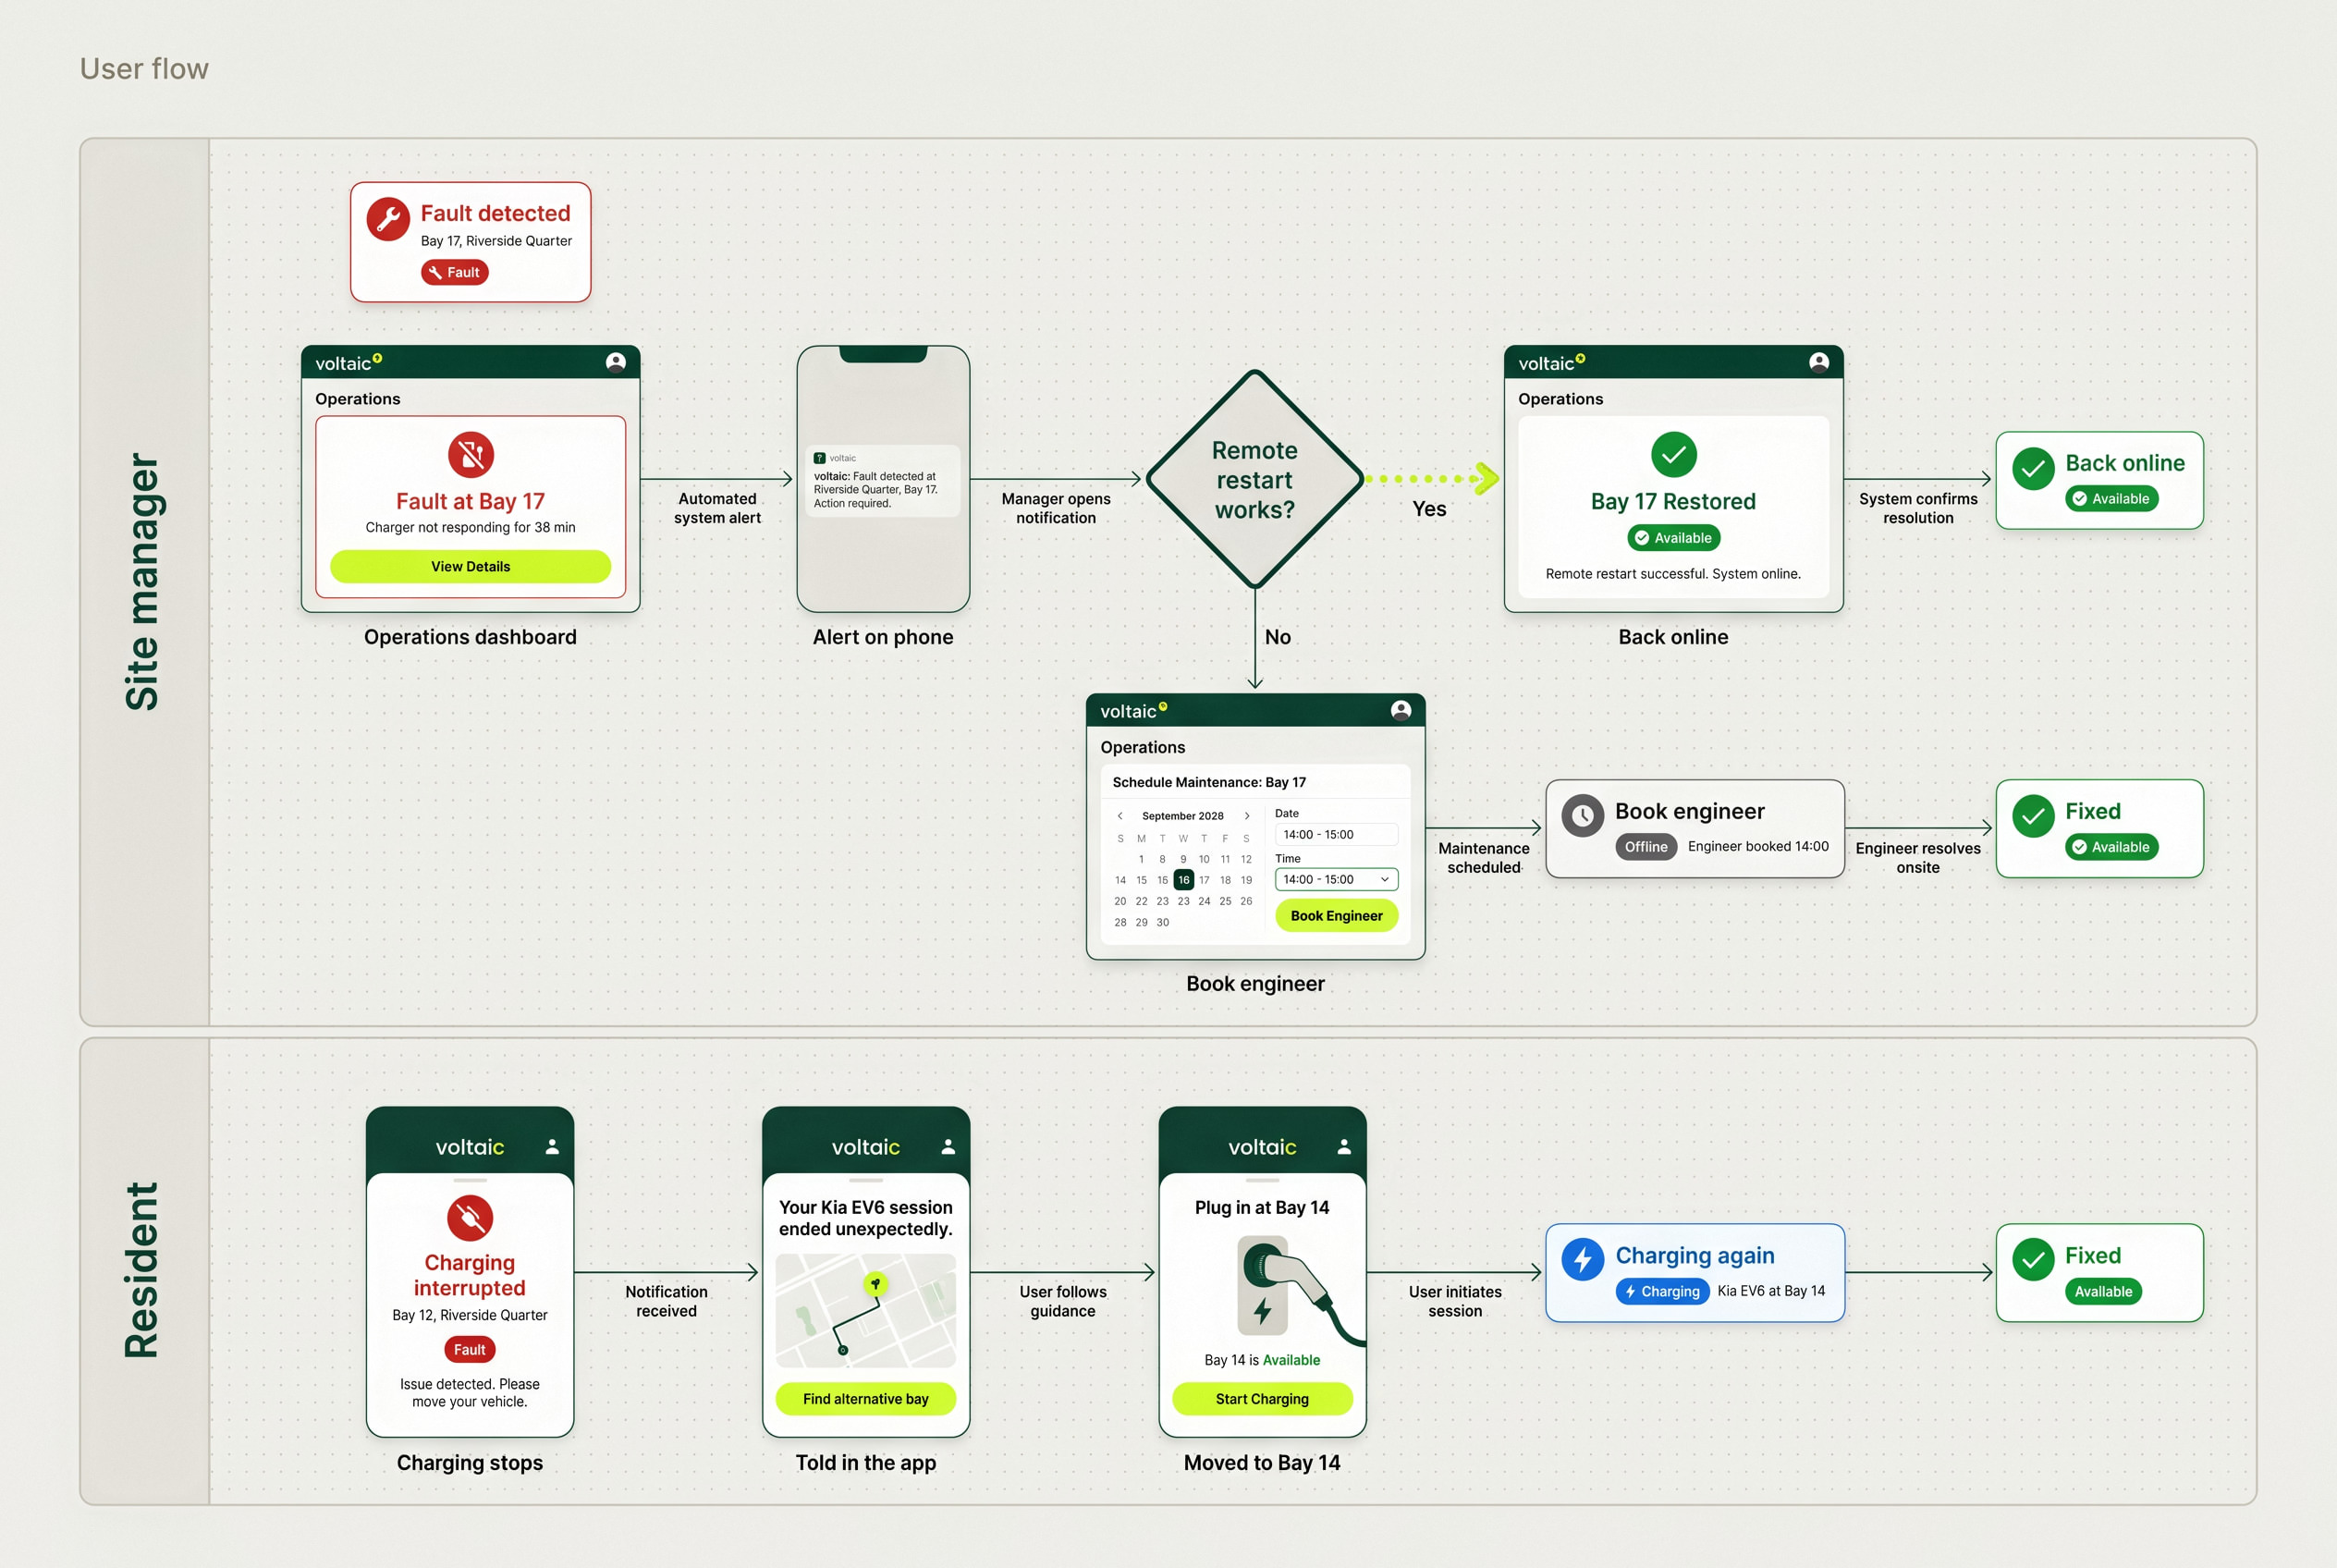Screen dimensions: 2337x1568
Task: Click the Date field showing 14:00 - 15:00
Action: (x=1336, y=835)
